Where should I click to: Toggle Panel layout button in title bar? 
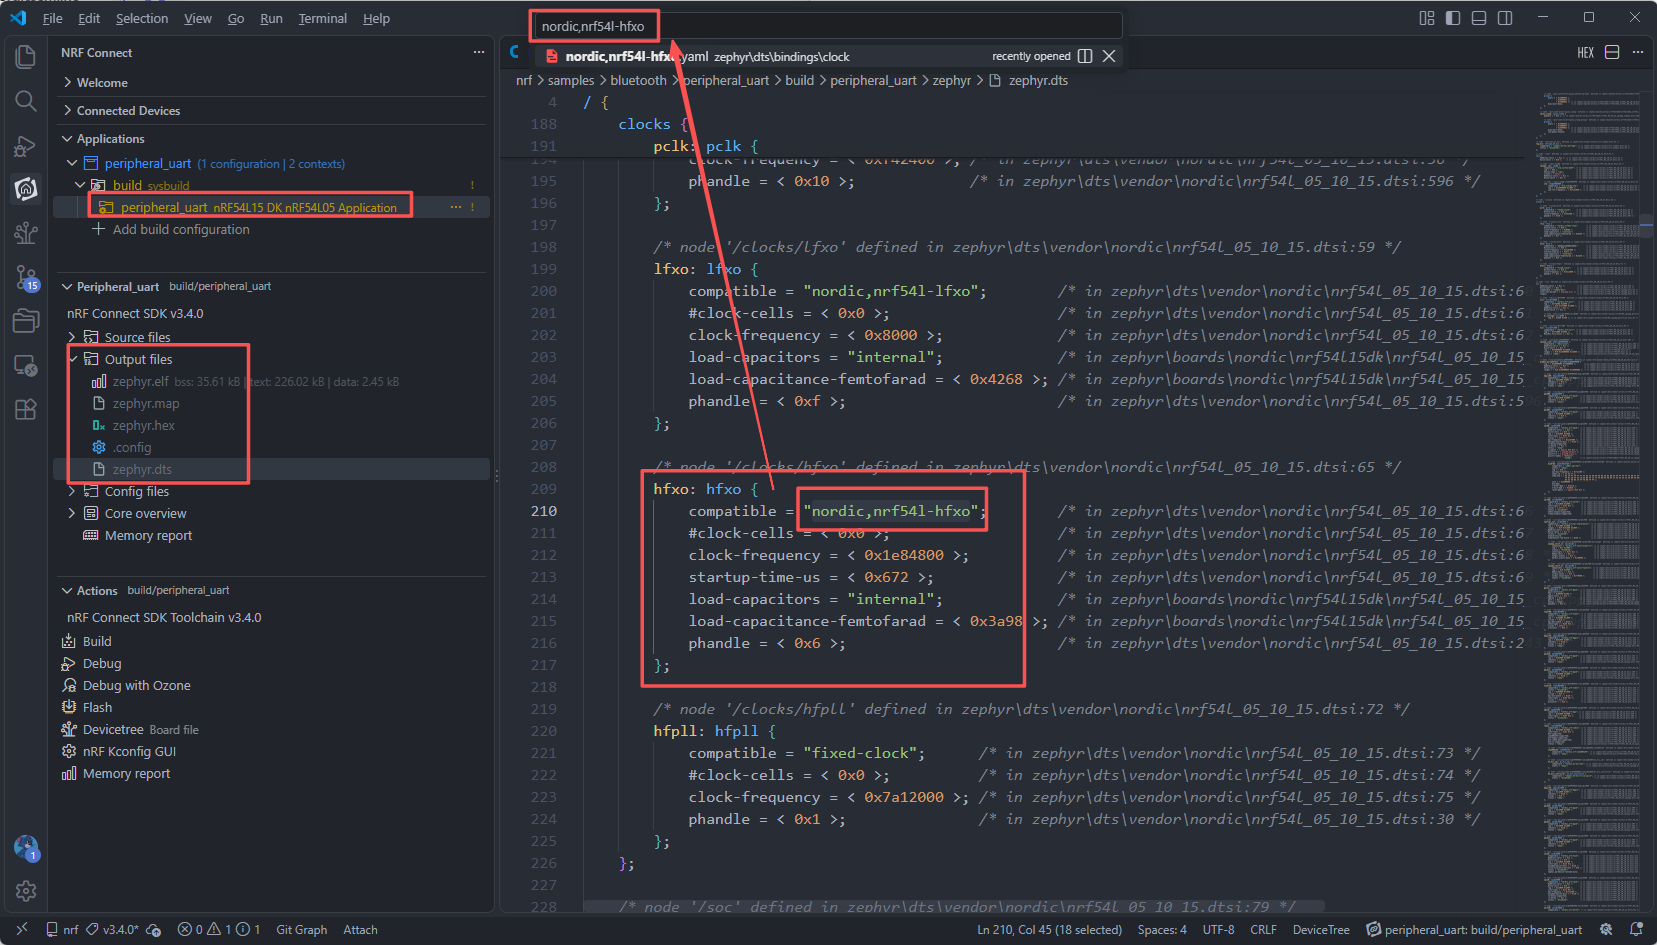pos(1479,18)
